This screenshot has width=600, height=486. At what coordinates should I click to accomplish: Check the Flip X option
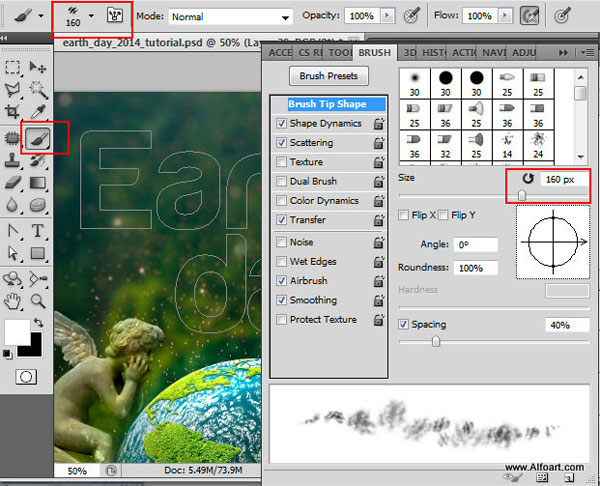pyautogui.click(x=403, y=215)
